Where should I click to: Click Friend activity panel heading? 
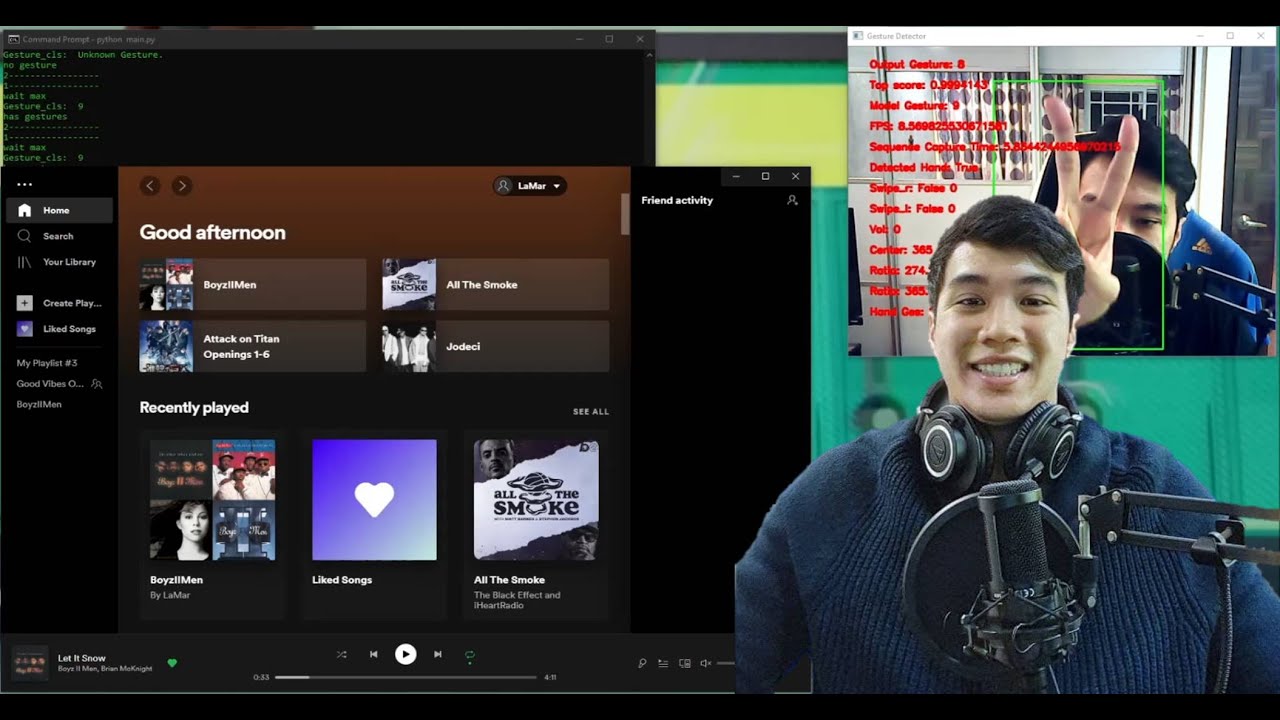pyautogui.click(x=677, y=200)
